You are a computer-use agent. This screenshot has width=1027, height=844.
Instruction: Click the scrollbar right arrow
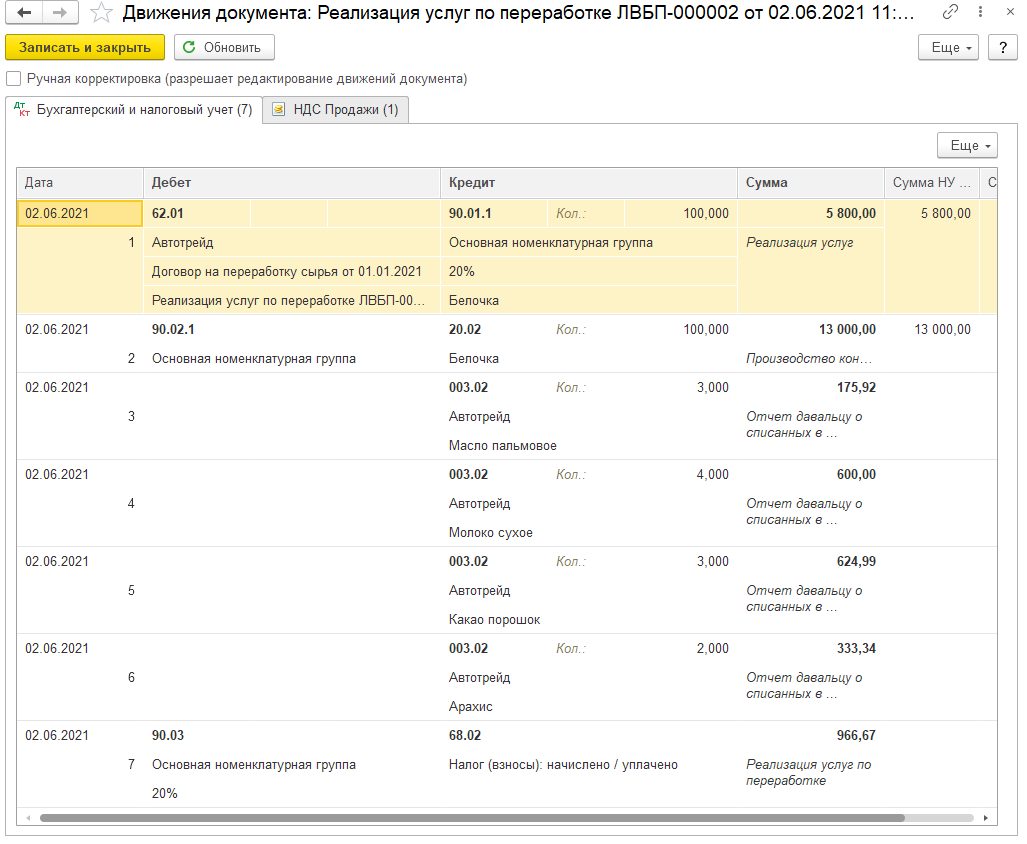pos(986,818)
